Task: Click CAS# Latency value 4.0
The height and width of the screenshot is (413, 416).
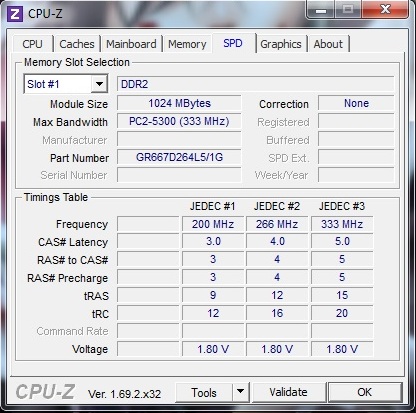Action: (277, 241)
